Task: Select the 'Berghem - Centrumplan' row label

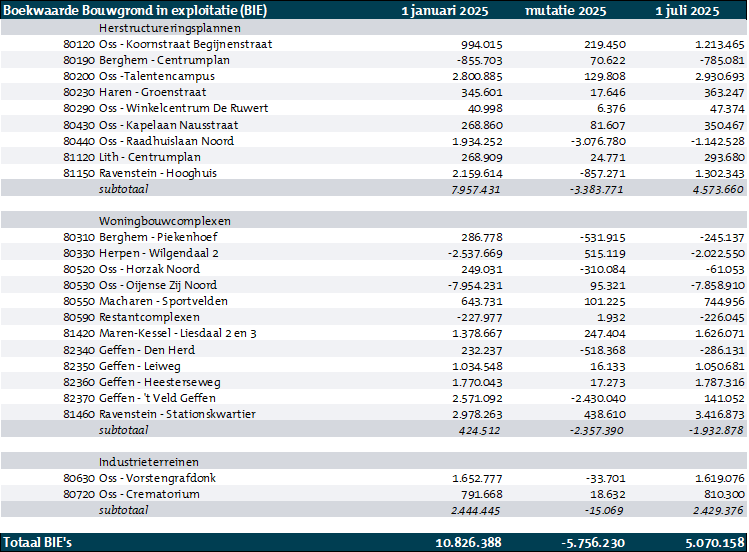Action: point(158,61)
